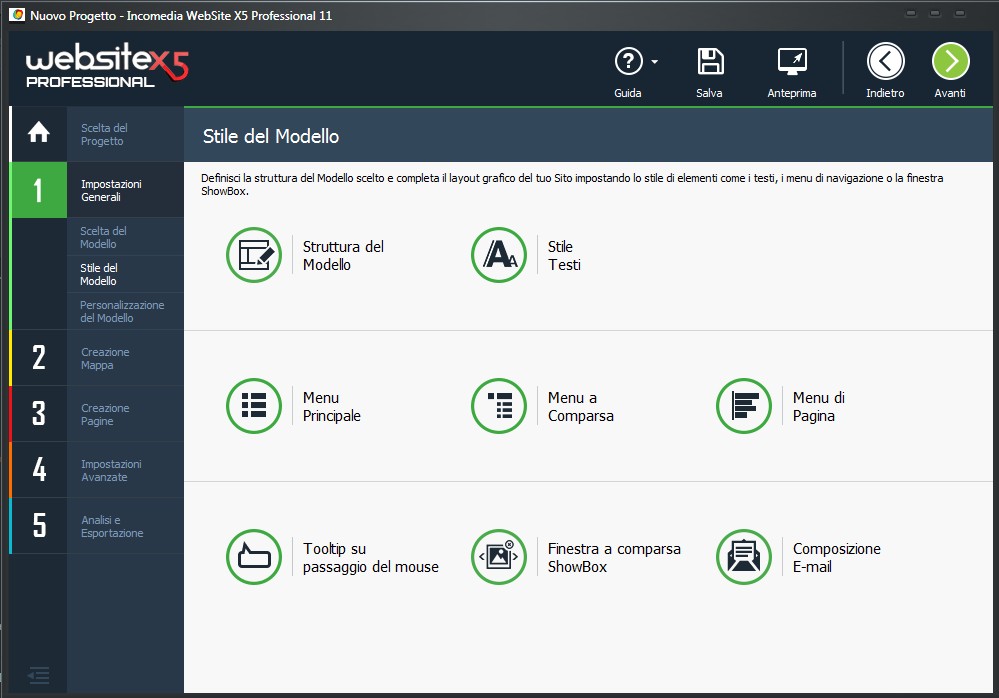This screenshot has width=999, height=698.
Task: Click Tooltip su passaggio del mouse label
Action: pyautogui.click(x=371, y=557)
